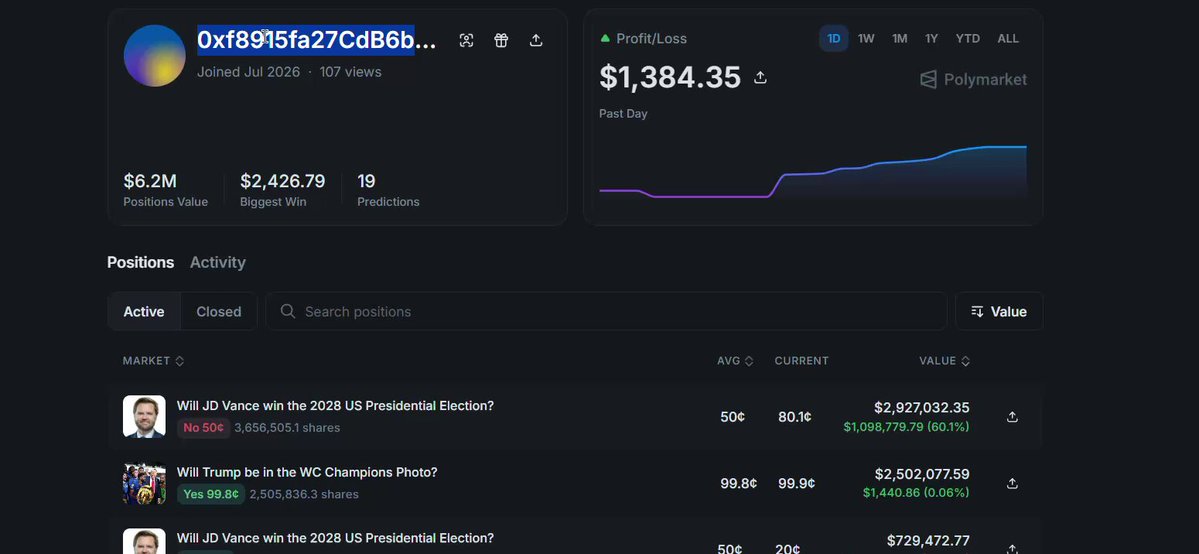Image resolution: width=1199 pixels, height=554 pixels.
Task: Click the $6.2M Positions Value stat
Action: (x=165, y=190)
